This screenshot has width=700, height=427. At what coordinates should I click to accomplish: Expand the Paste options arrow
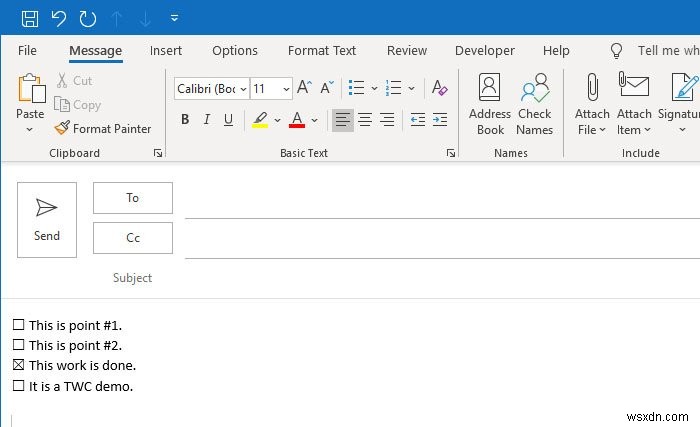pyautogui.click(x=30, y=130)
